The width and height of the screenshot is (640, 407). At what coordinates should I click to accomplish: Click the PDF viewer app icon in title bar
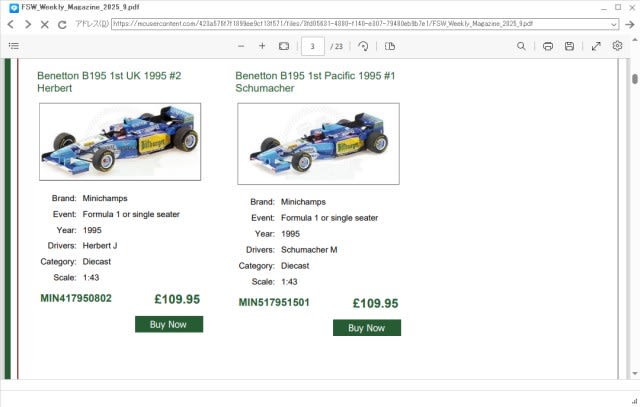(x=14, y=8)
